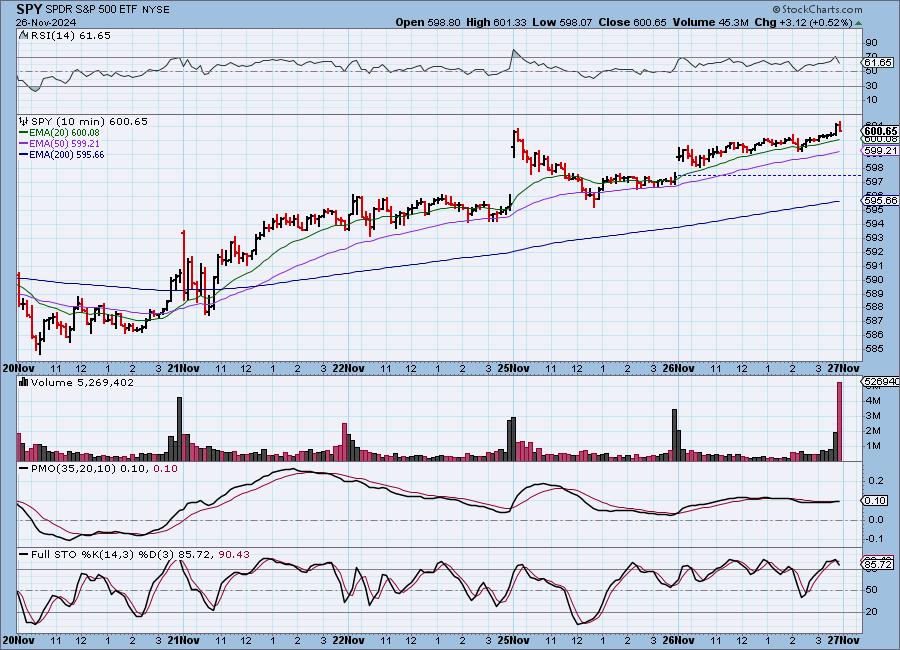Screen dimensions: 900x650
Task: Click the SPY (10 min) 600.65 legend
Action: pos(89,121)
